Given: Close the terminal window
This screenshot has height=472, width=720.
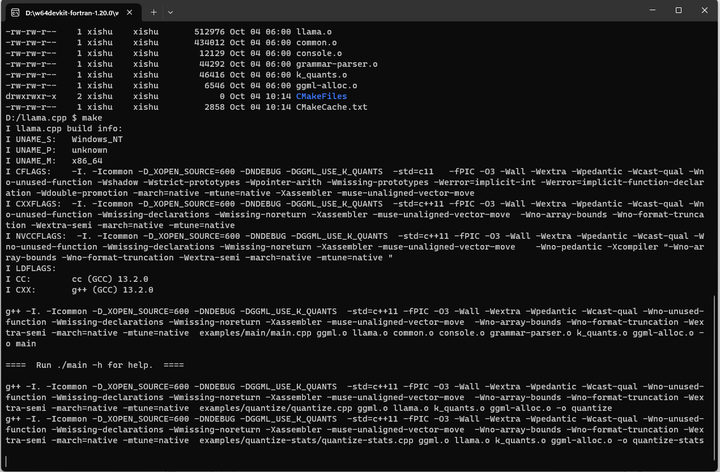Looking at the screenshot, I should [x=704, y=10].
